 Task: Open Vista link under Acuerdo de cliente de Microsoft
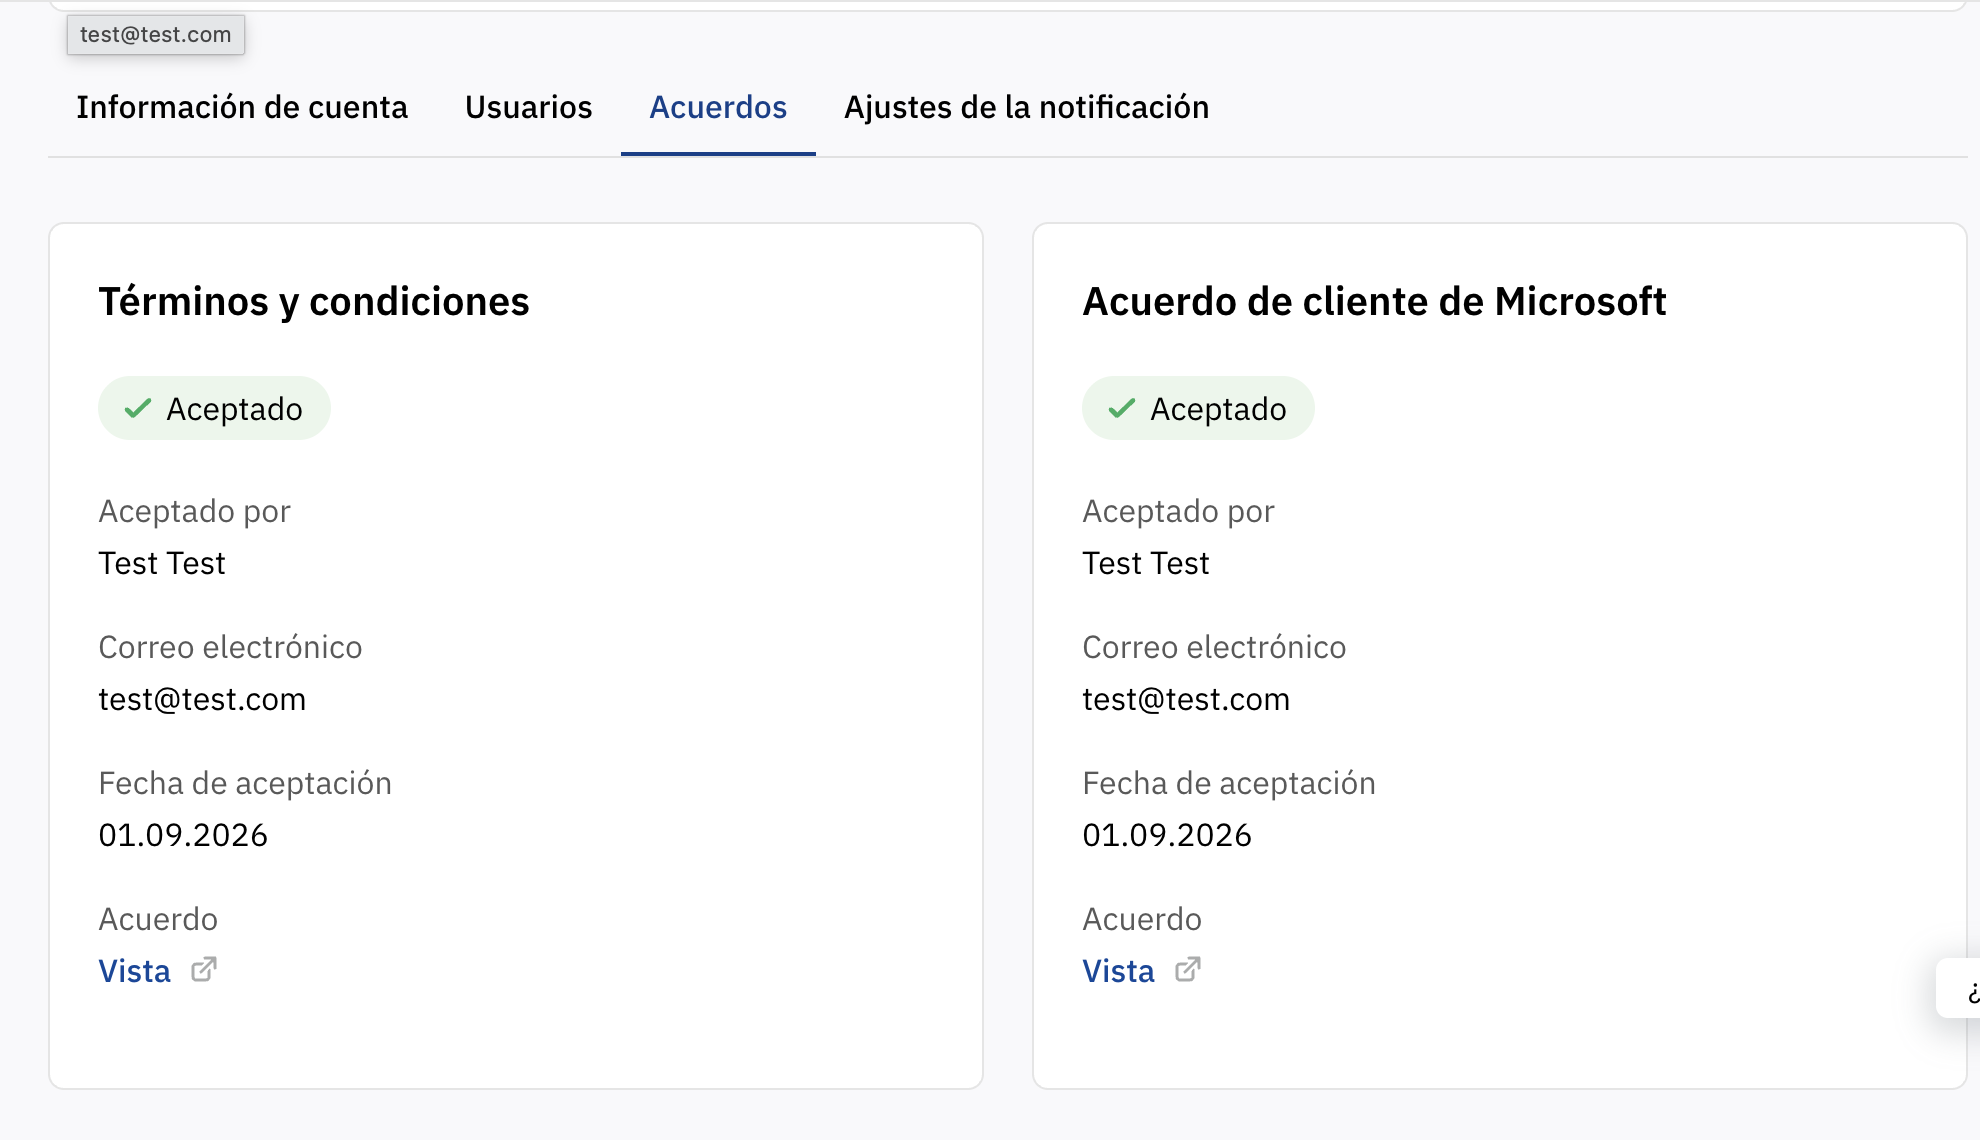click(x=1119, y=971)
